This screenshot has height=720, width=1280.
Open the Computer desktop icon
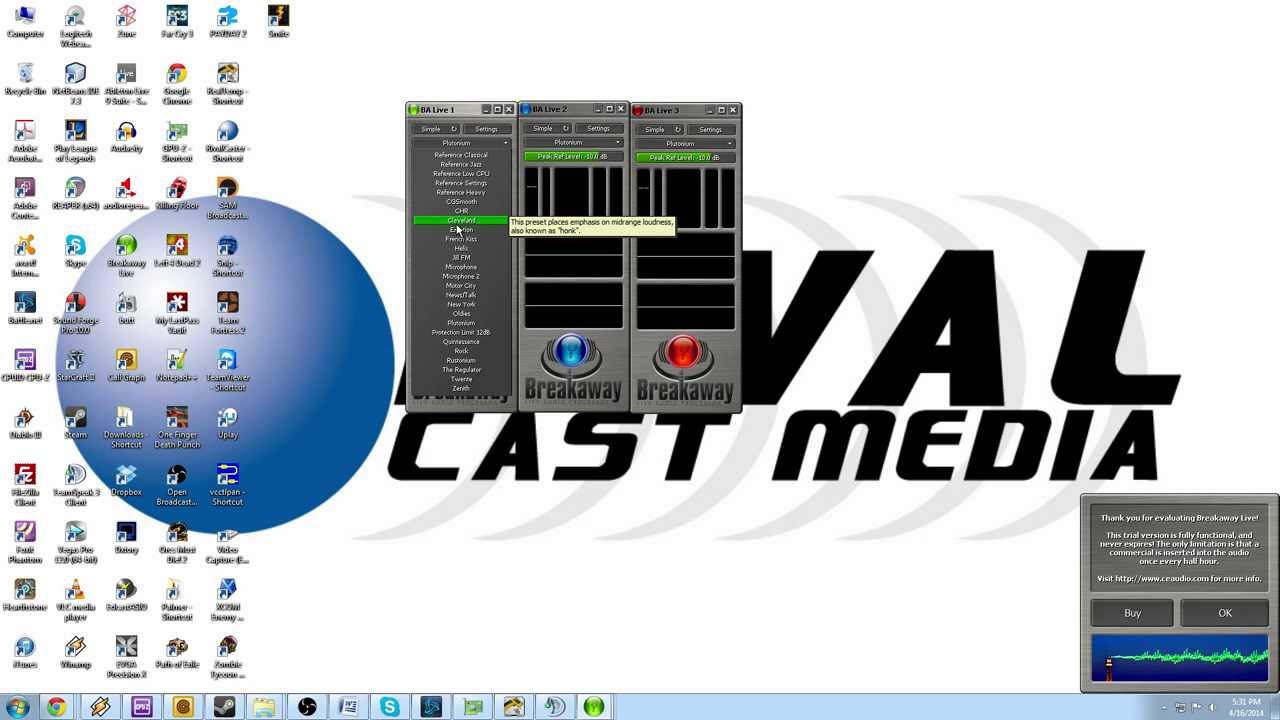[25, 22]
